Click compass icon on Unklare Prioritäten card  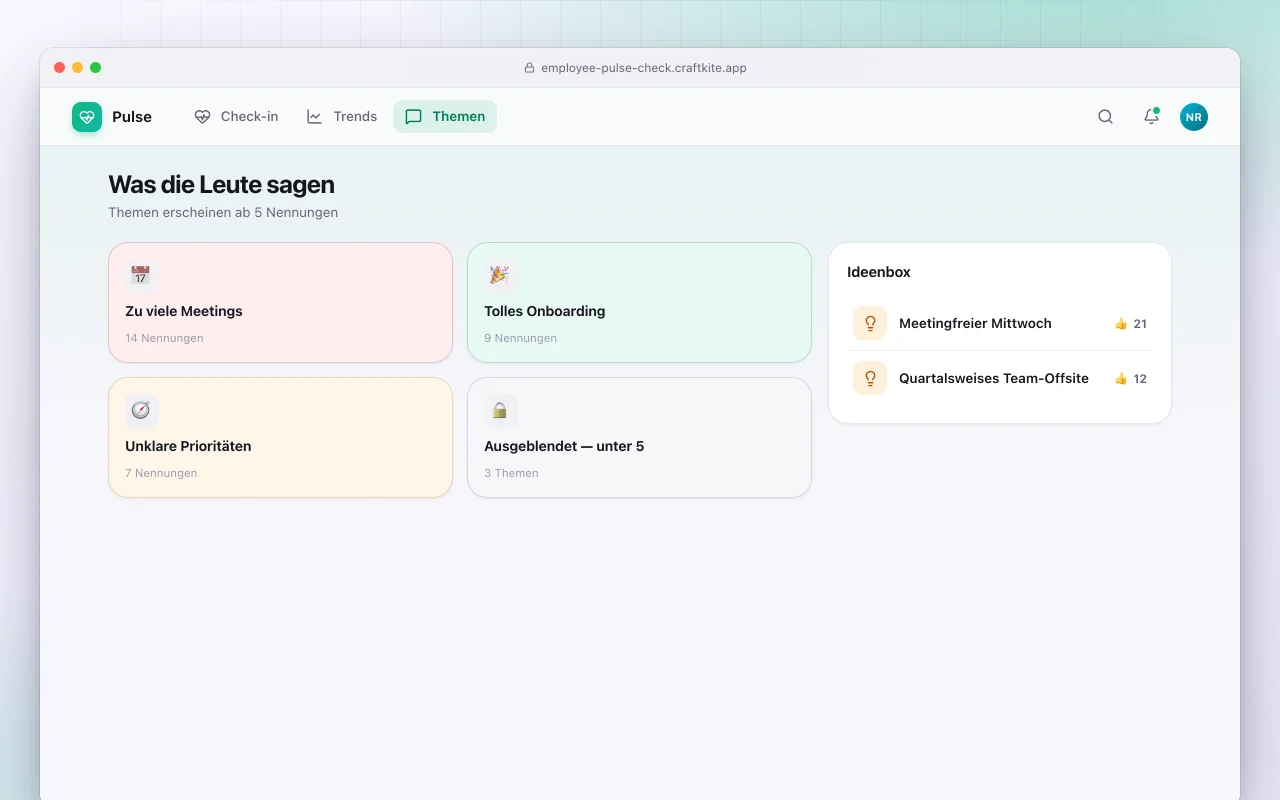point(141,410)
